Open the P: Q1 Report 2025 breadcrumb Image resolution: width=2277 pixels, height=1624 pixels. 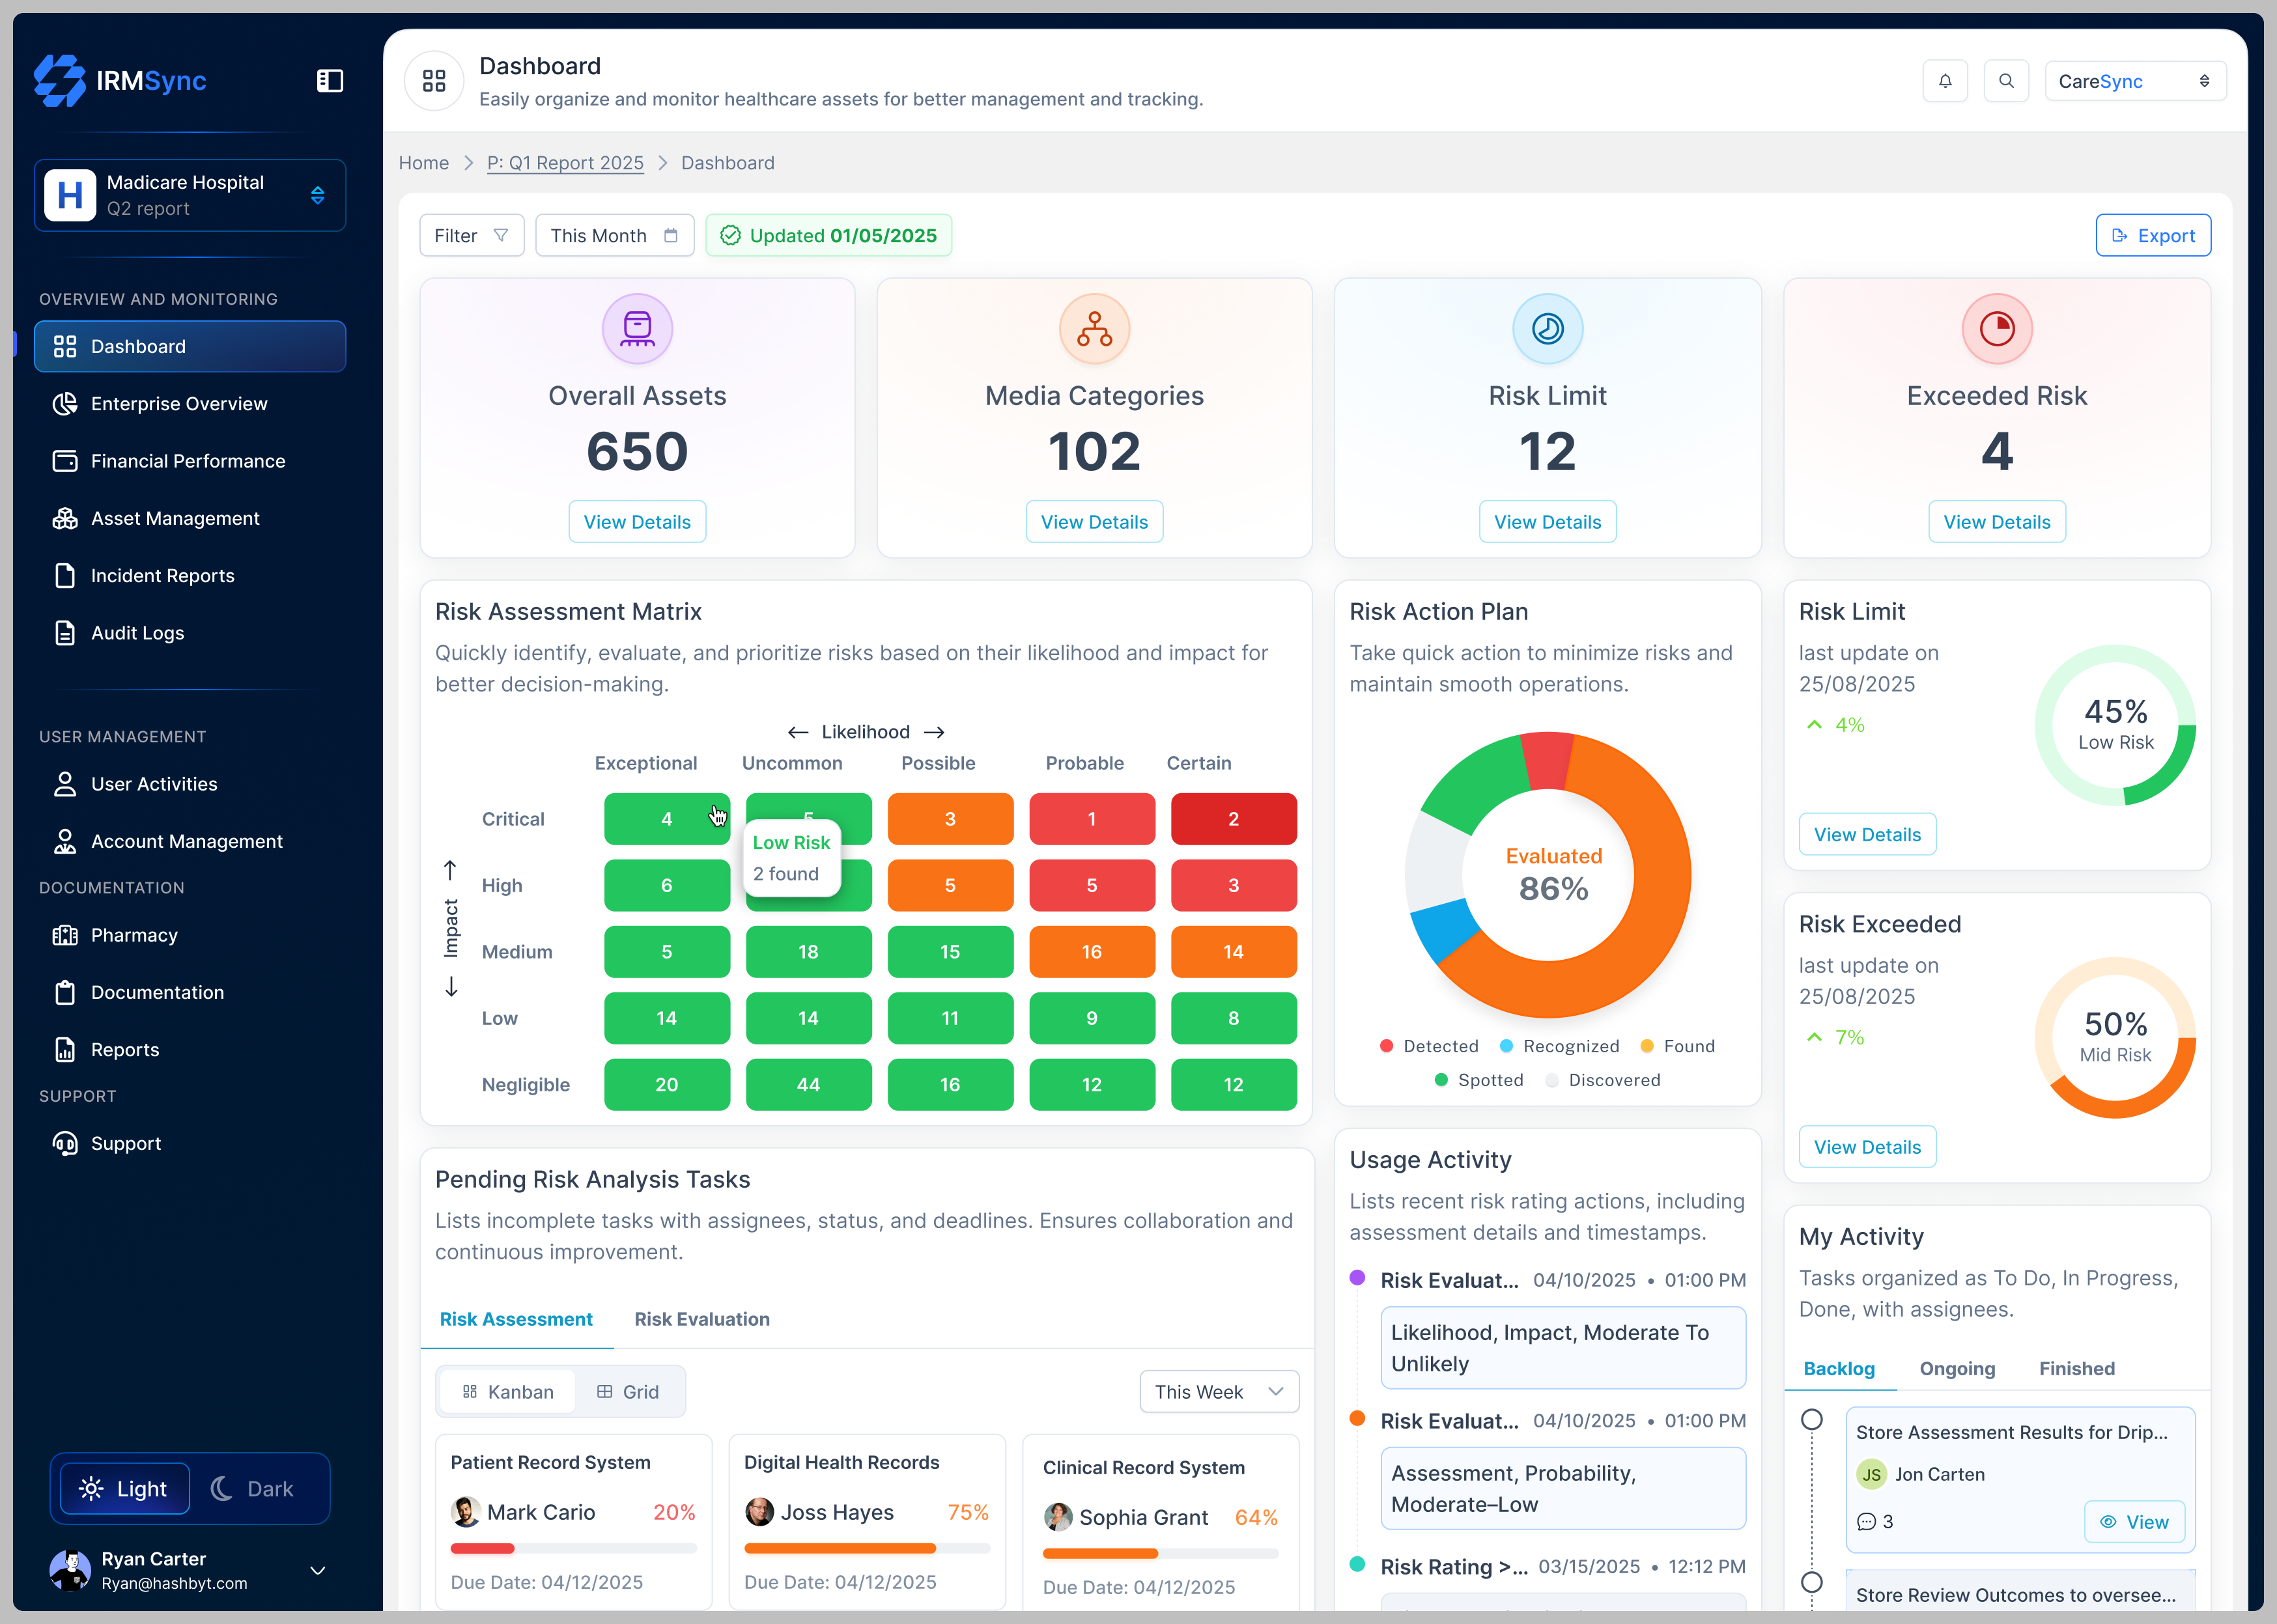(x=564, y=163)
